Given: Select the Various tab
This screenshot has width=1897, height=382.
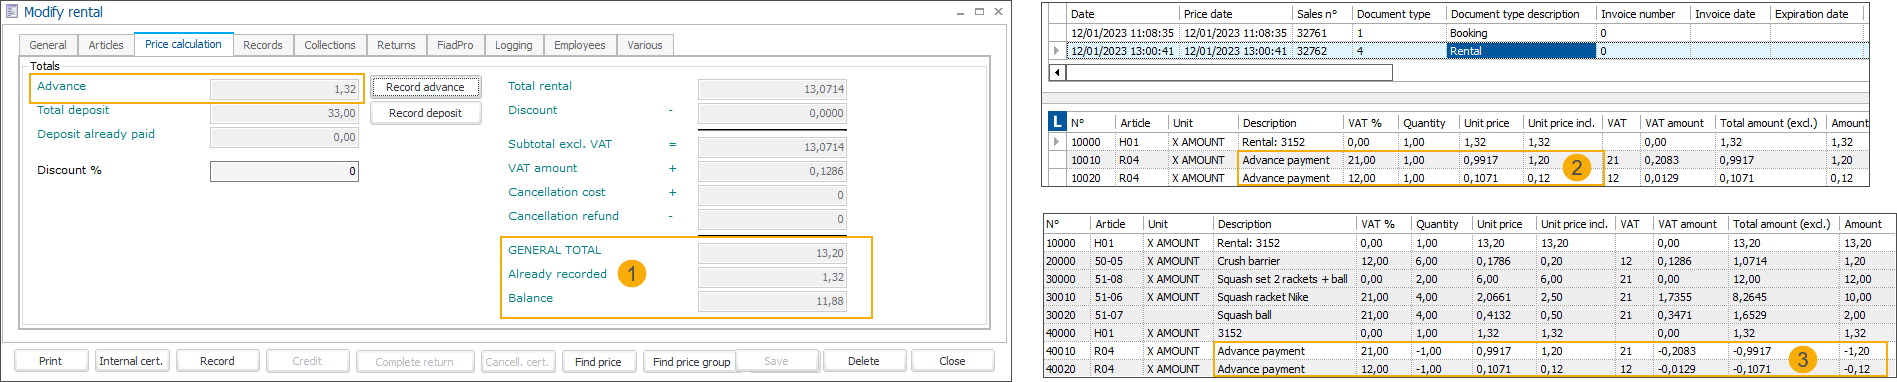Looking at the screenshot, I should [645, 45].
